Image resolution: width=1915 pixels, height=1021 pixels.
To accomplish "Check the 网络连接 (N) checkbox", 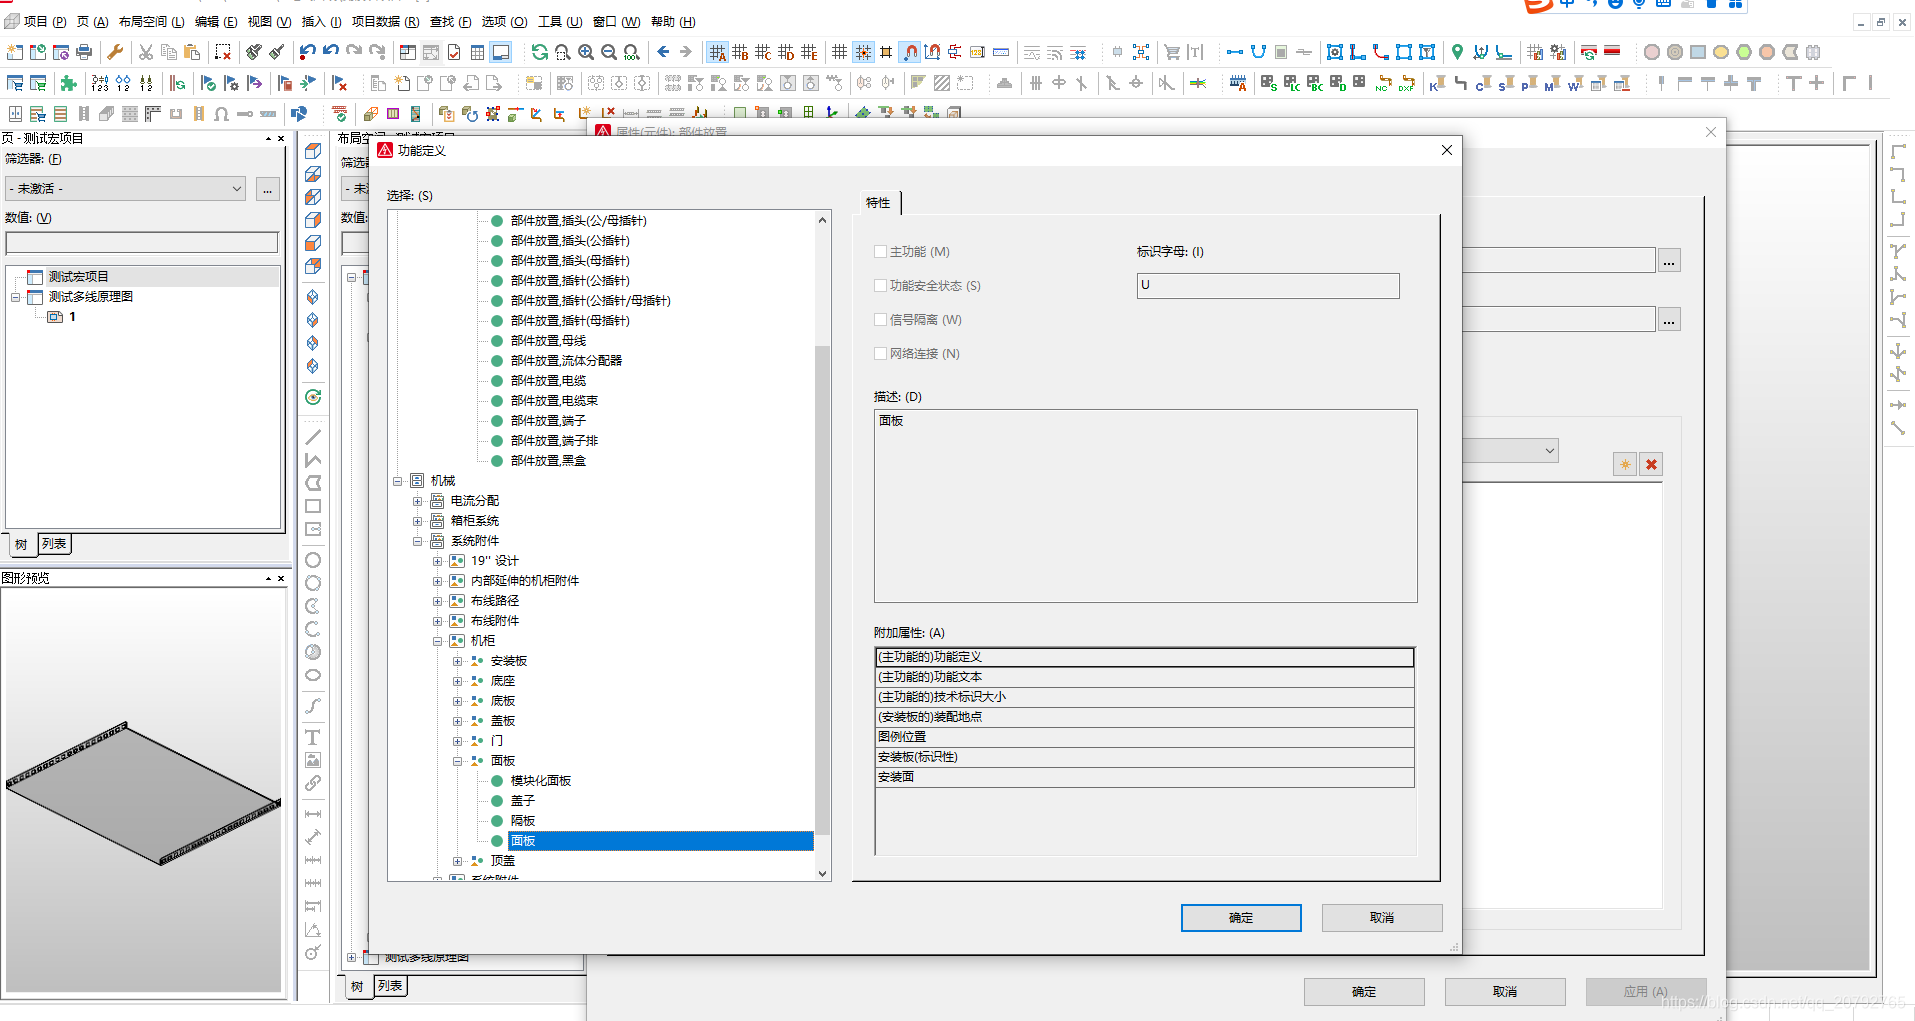I will tap(881, 354).
